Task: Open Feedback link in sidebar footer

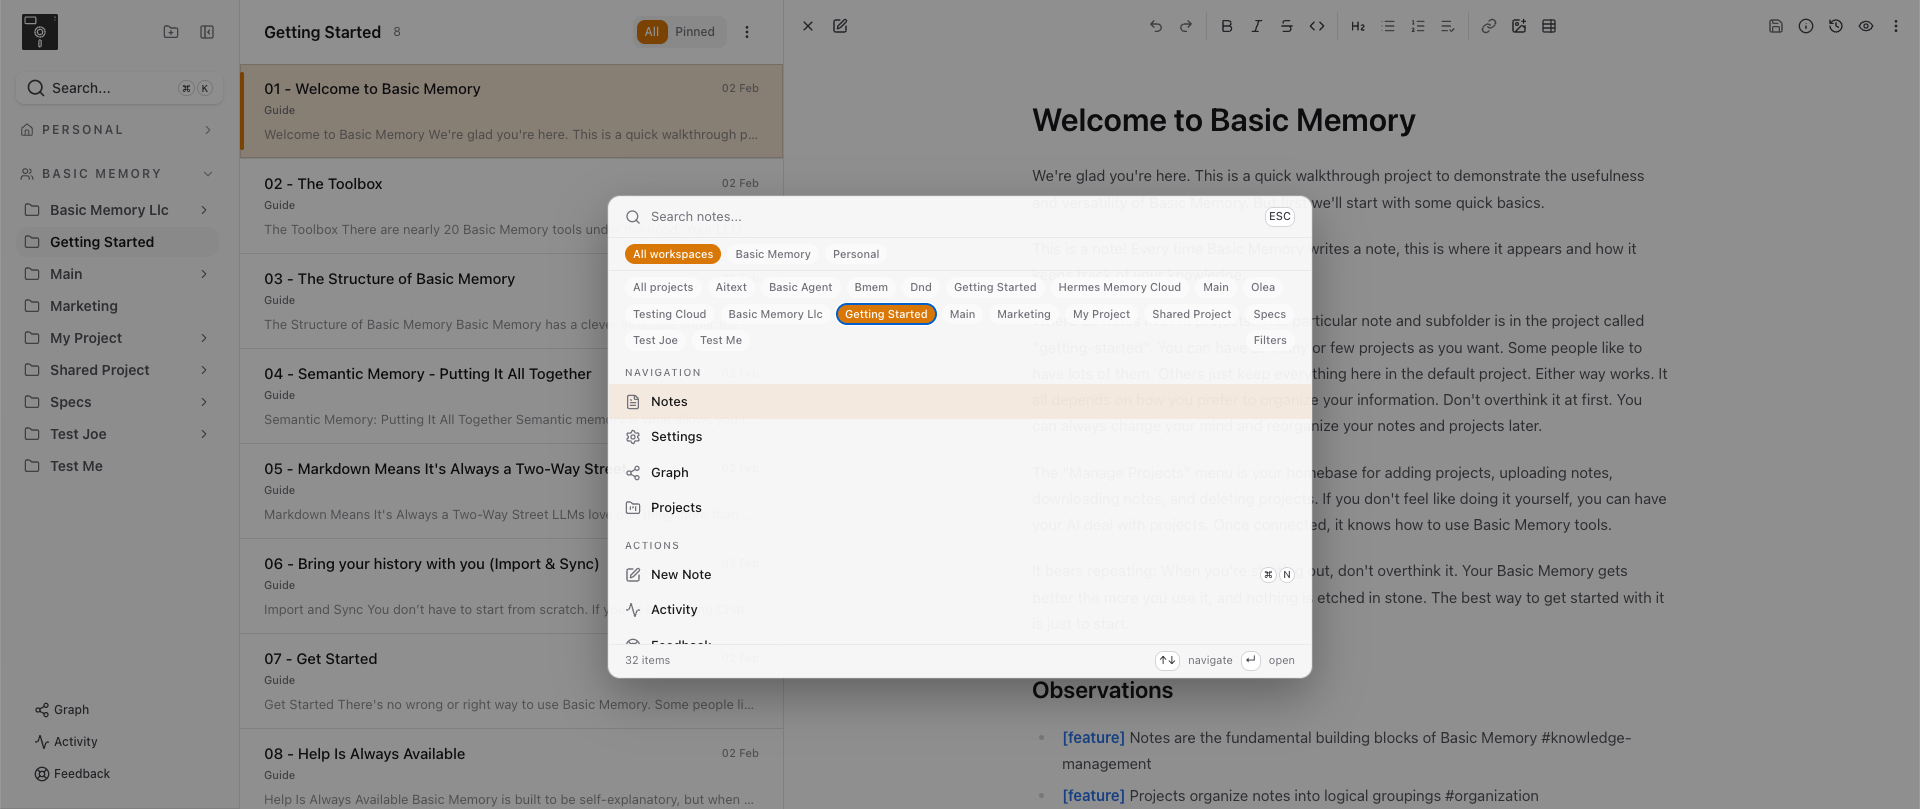Action: coord(72,774)
